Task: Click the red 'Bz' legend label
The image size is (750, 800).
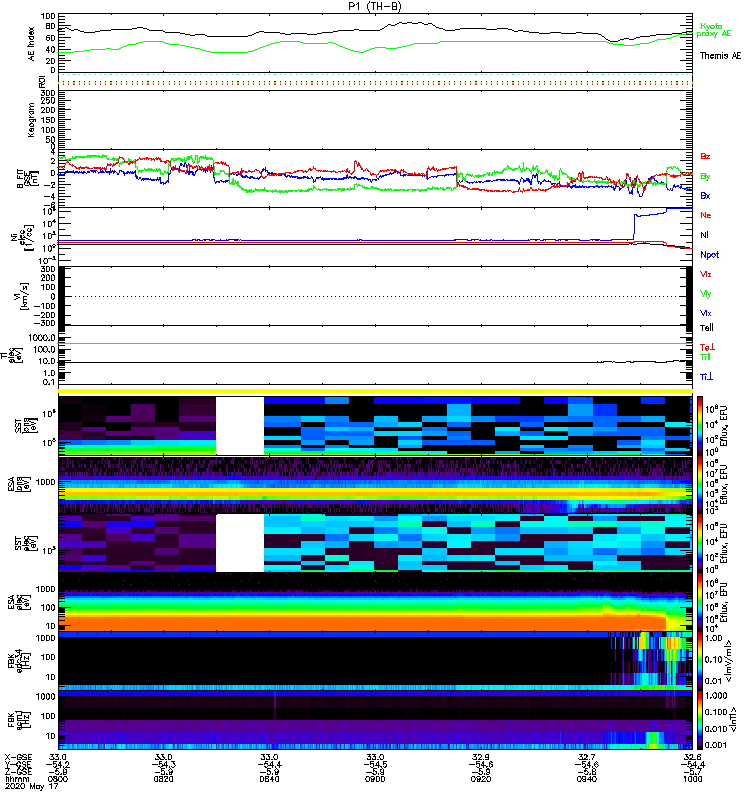Action: (705, 156)
